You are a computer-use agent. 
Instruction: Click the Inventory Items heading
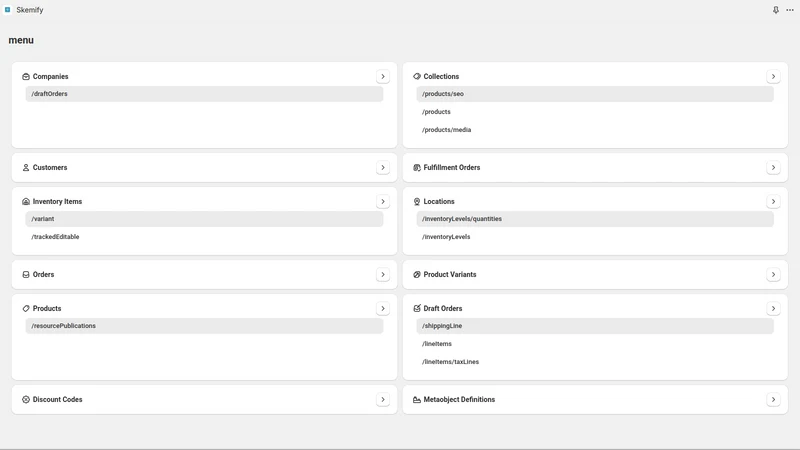(57, 202)
